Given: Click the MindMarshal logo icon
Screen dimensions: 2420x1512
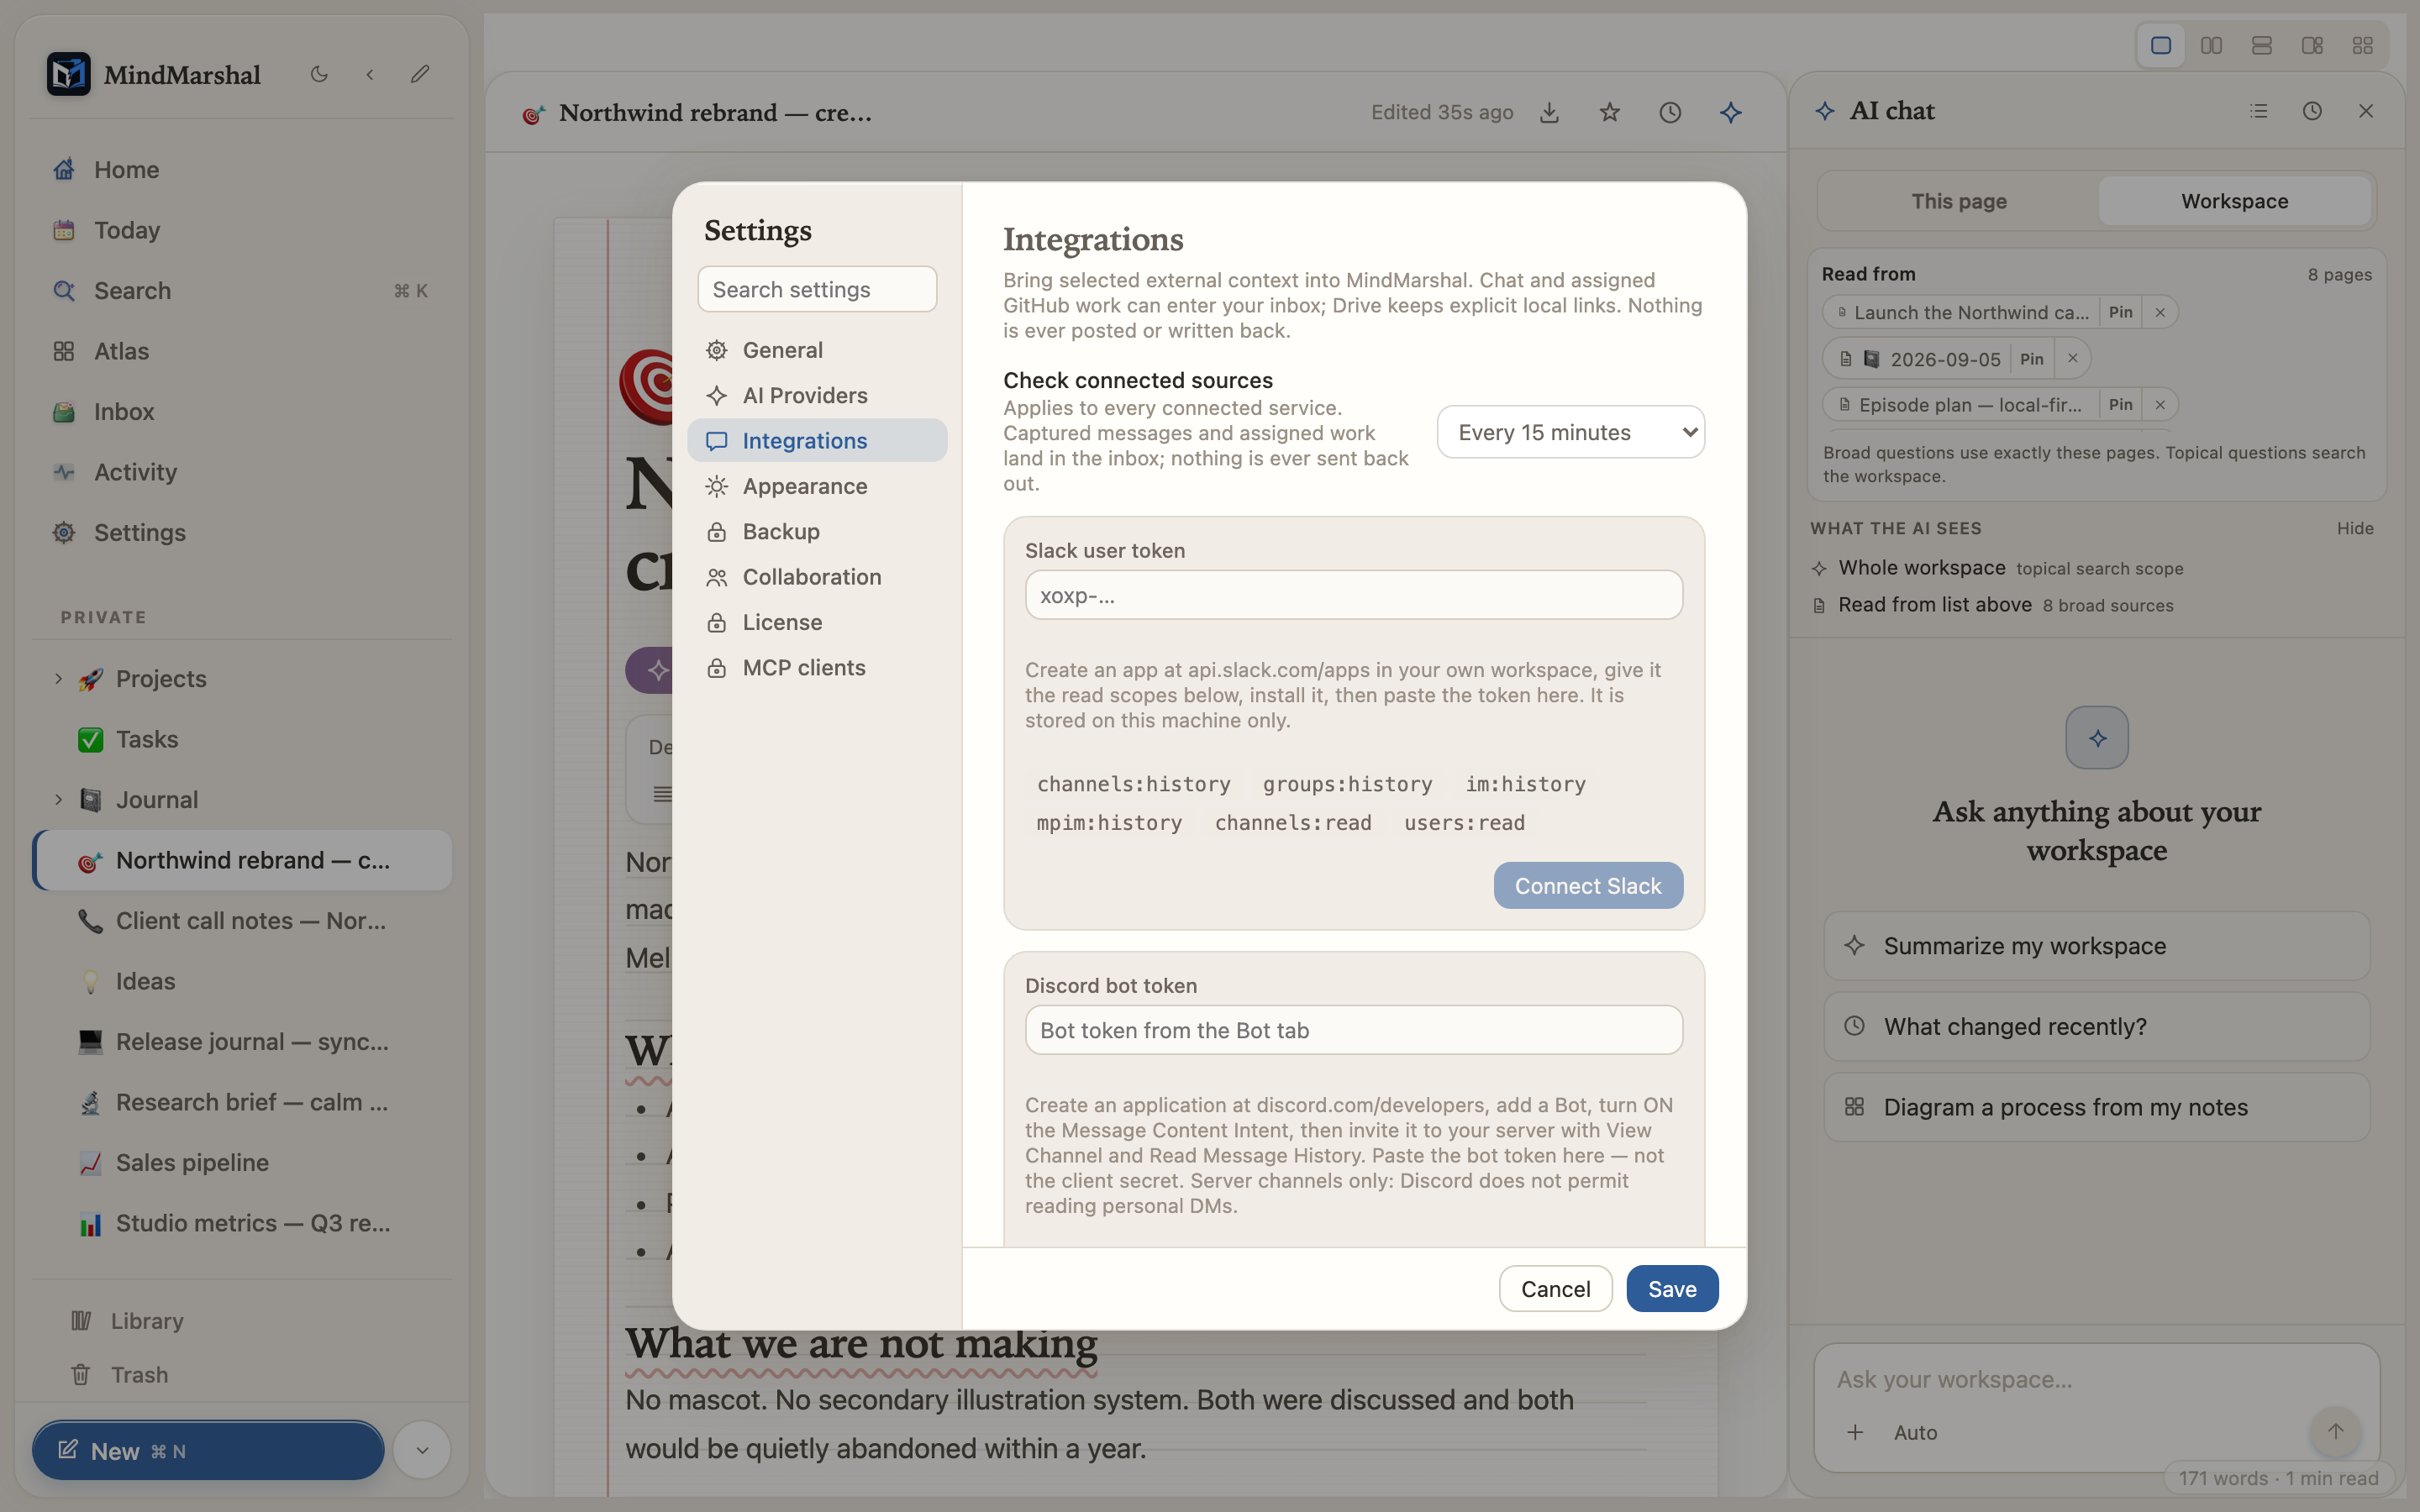Looking at the screenshot, I should coord(68,74).
